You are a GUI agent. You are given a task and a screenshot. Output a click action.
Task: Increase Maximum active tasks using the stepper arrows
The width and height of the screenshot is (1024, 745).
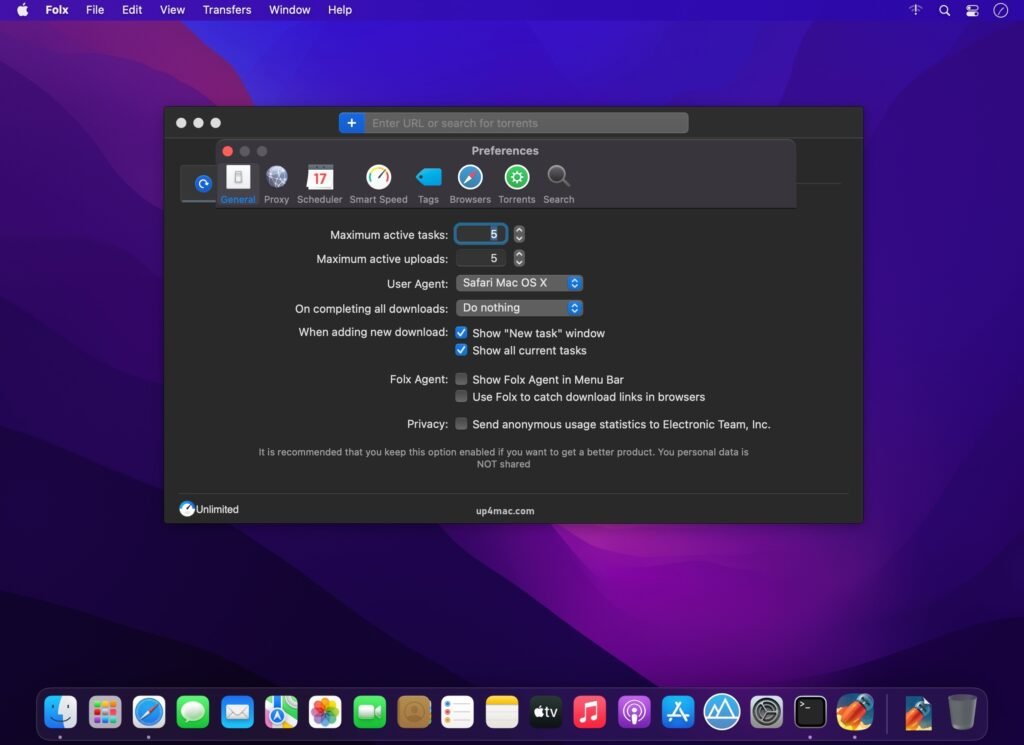pos(518,230)
